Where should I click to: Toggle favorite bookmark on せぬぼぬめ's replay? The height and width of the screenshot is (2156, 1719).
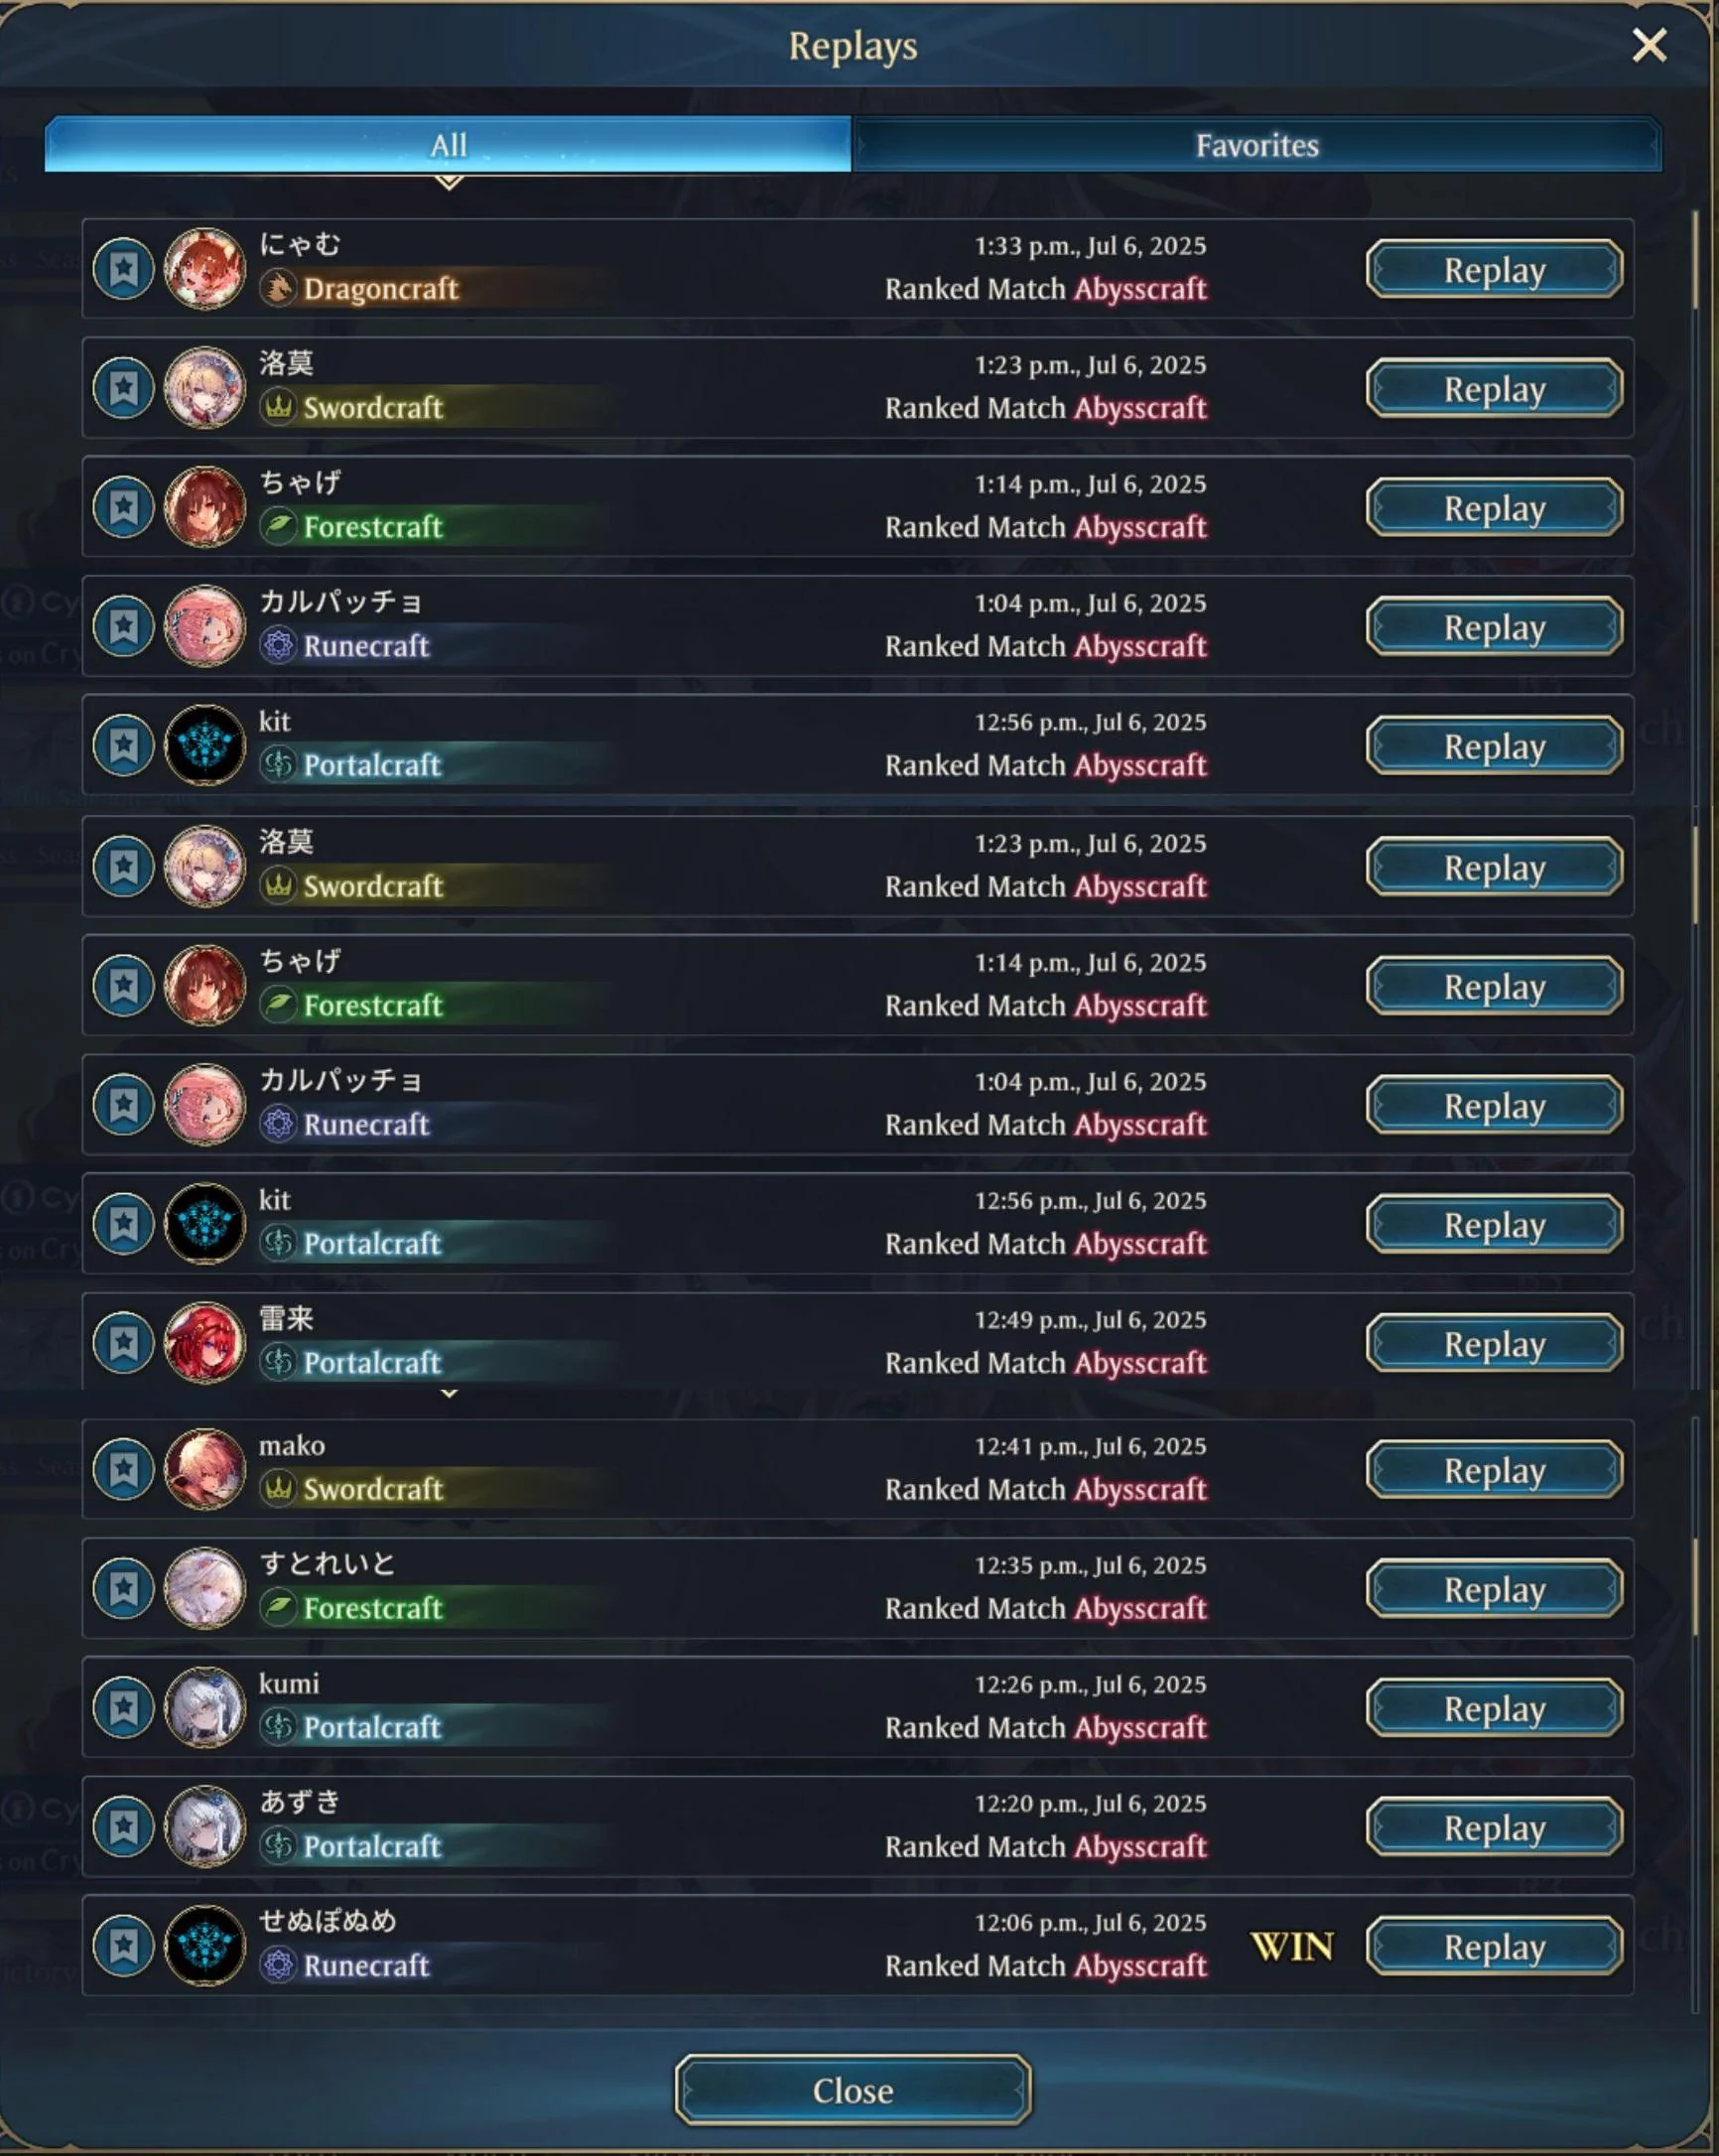[x=123, y=1945]
